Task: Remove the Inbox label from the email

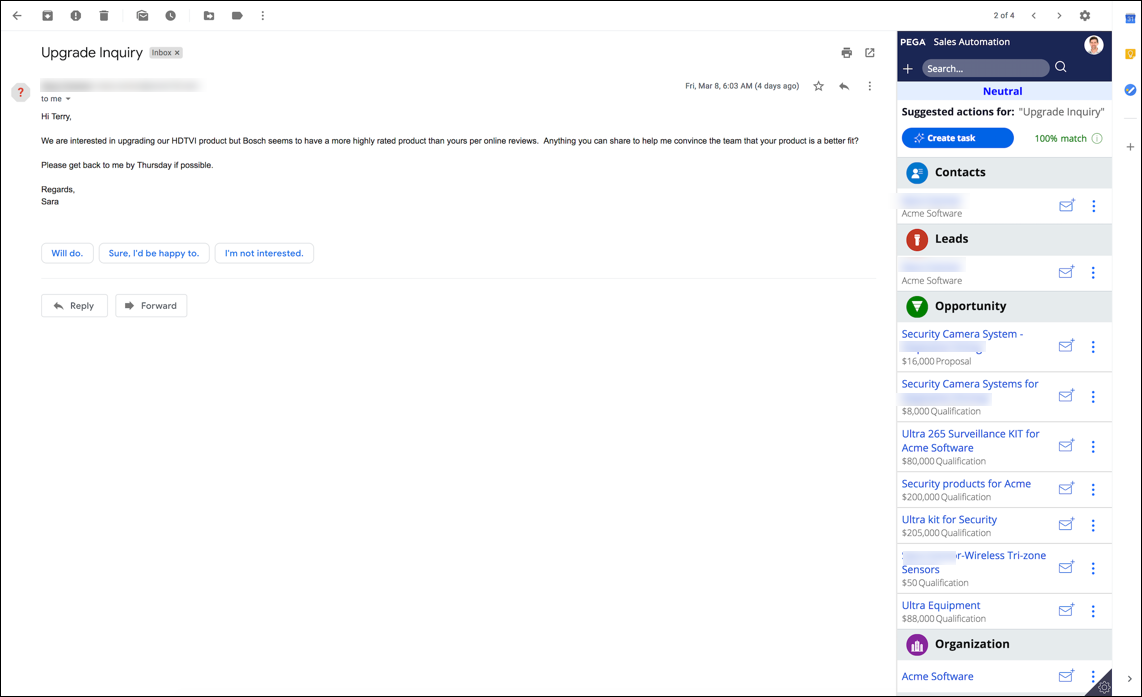Action: [178, 53]
